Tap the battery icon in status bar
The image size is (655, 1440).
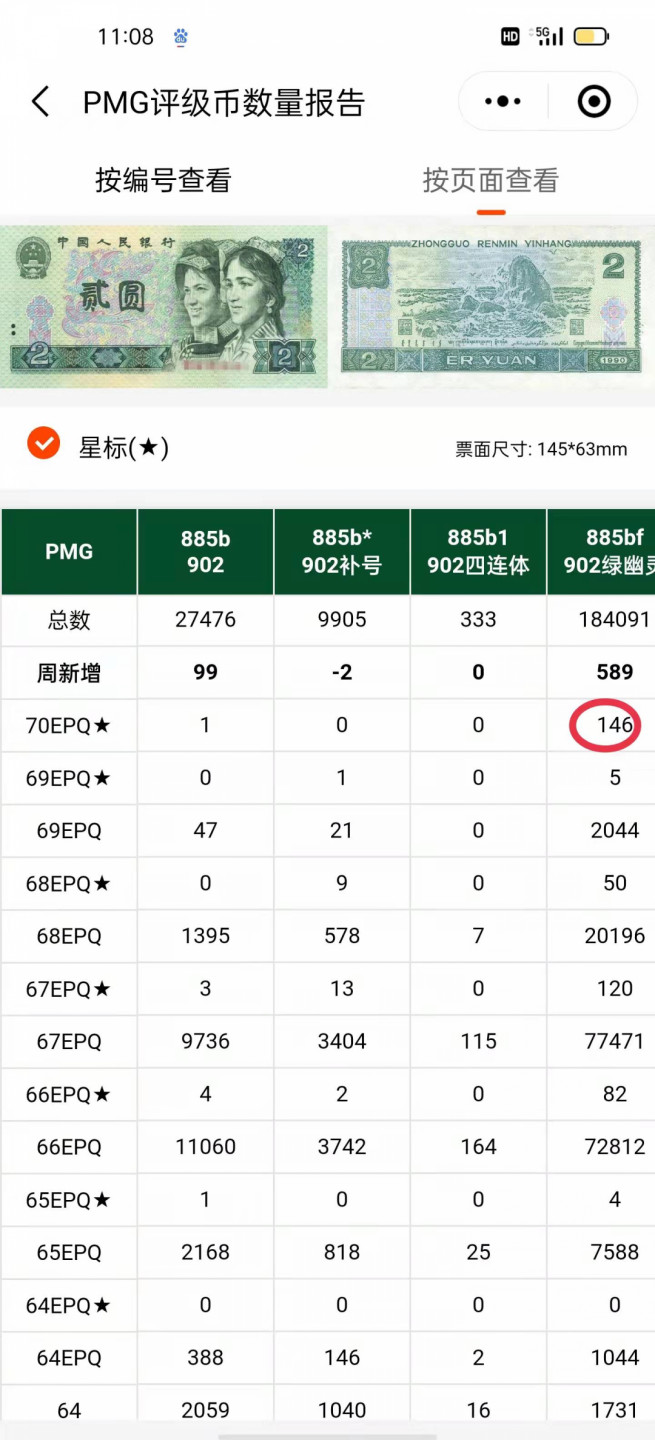click(590, 37)
